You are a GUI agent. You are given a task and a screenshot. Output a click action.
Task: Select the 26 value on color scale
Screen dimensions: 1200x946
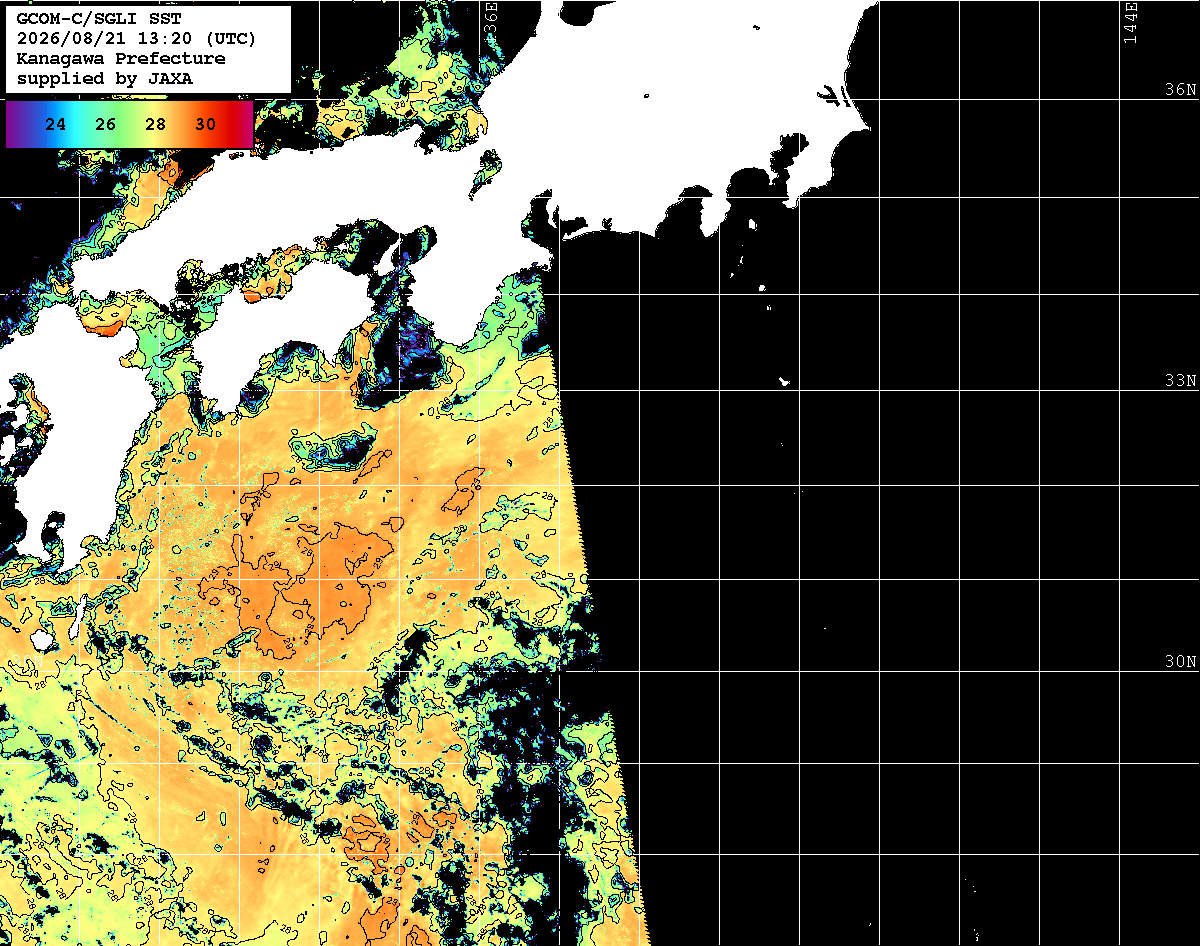click(x=106, y=125)
